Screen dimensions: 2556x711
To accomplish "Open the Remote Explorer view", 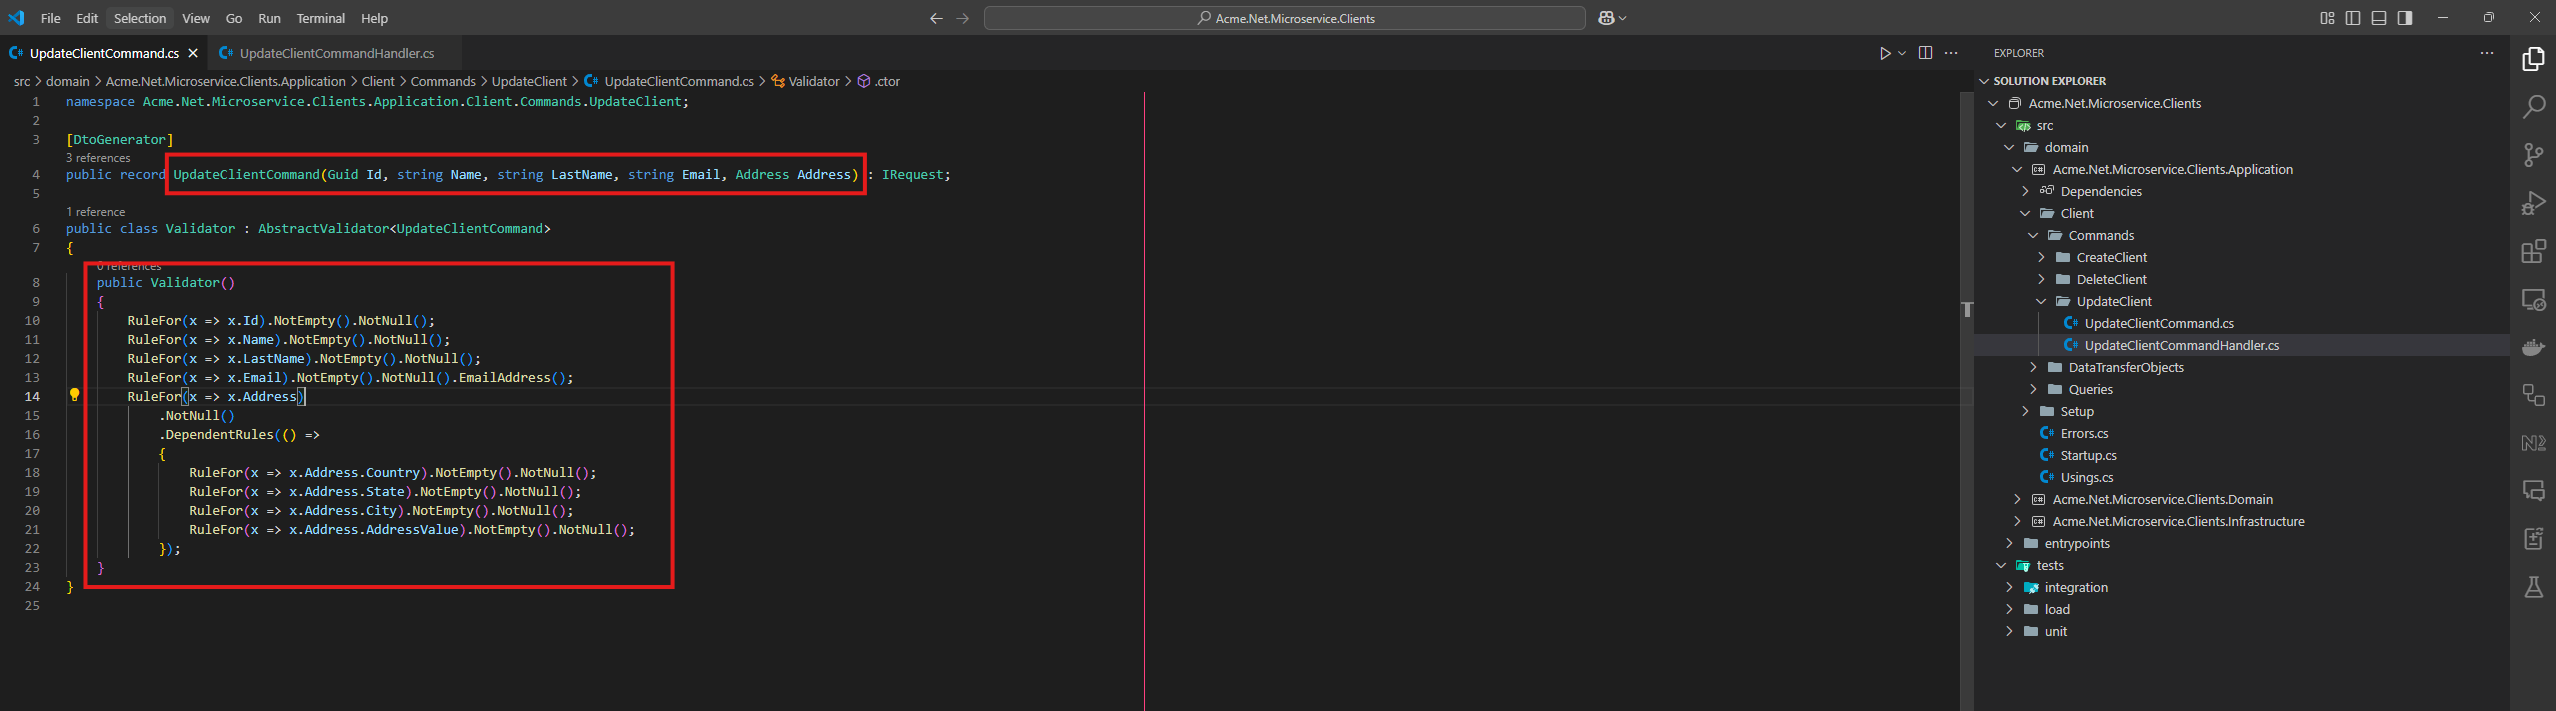I will coord(2533,299).
